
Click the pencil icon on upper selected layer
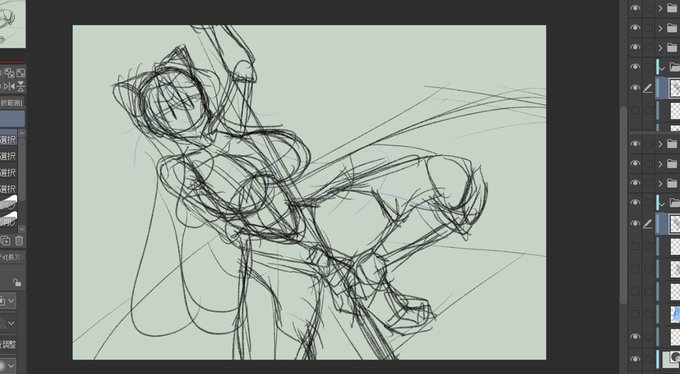coord(647,88)
